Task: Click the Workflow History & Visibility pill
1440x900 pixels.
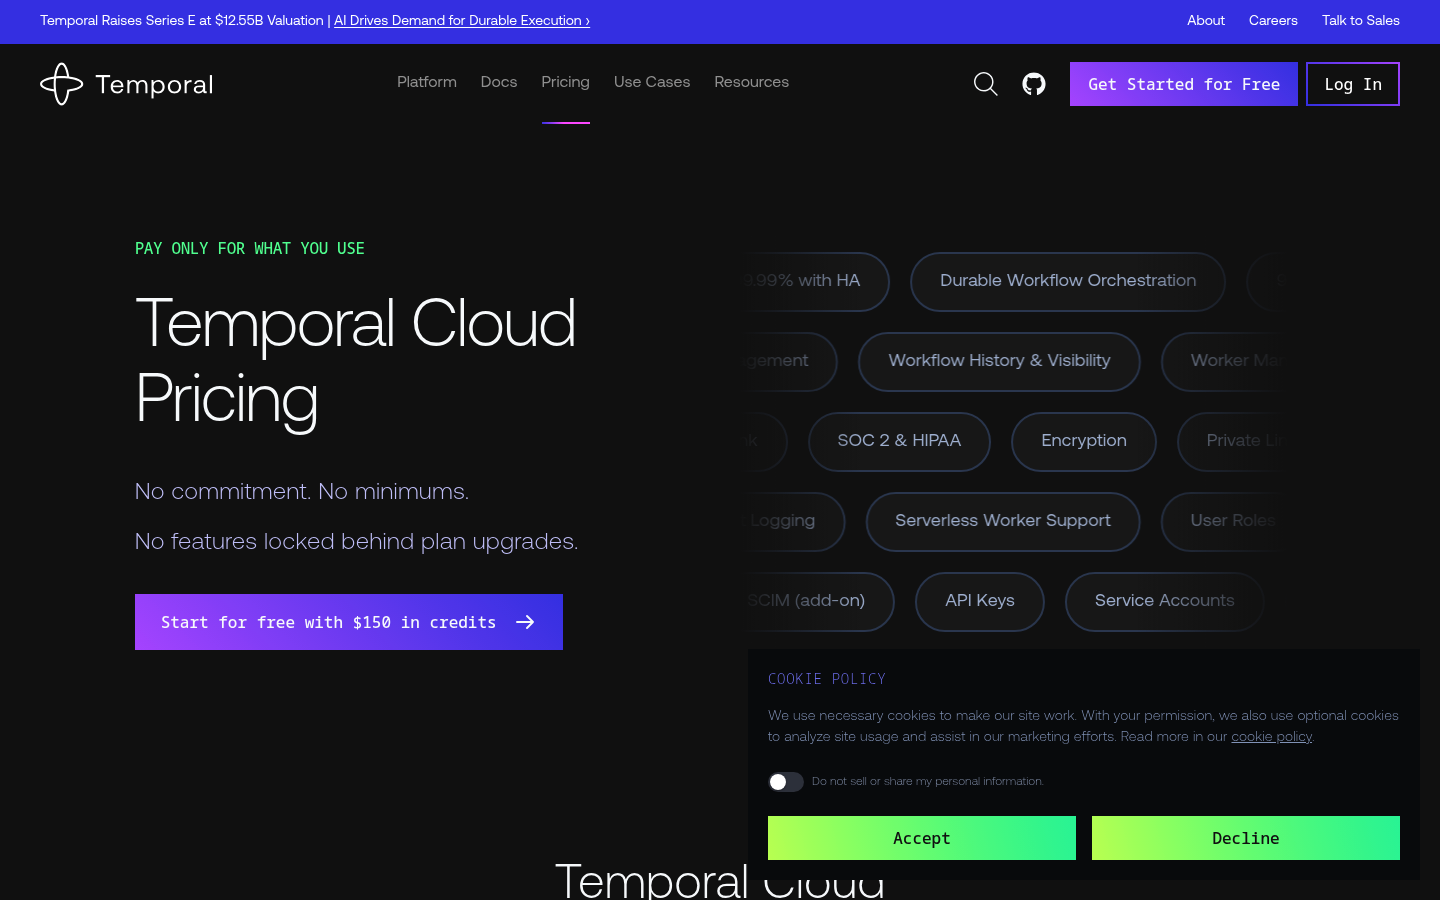Action: (x=999, y=361)
